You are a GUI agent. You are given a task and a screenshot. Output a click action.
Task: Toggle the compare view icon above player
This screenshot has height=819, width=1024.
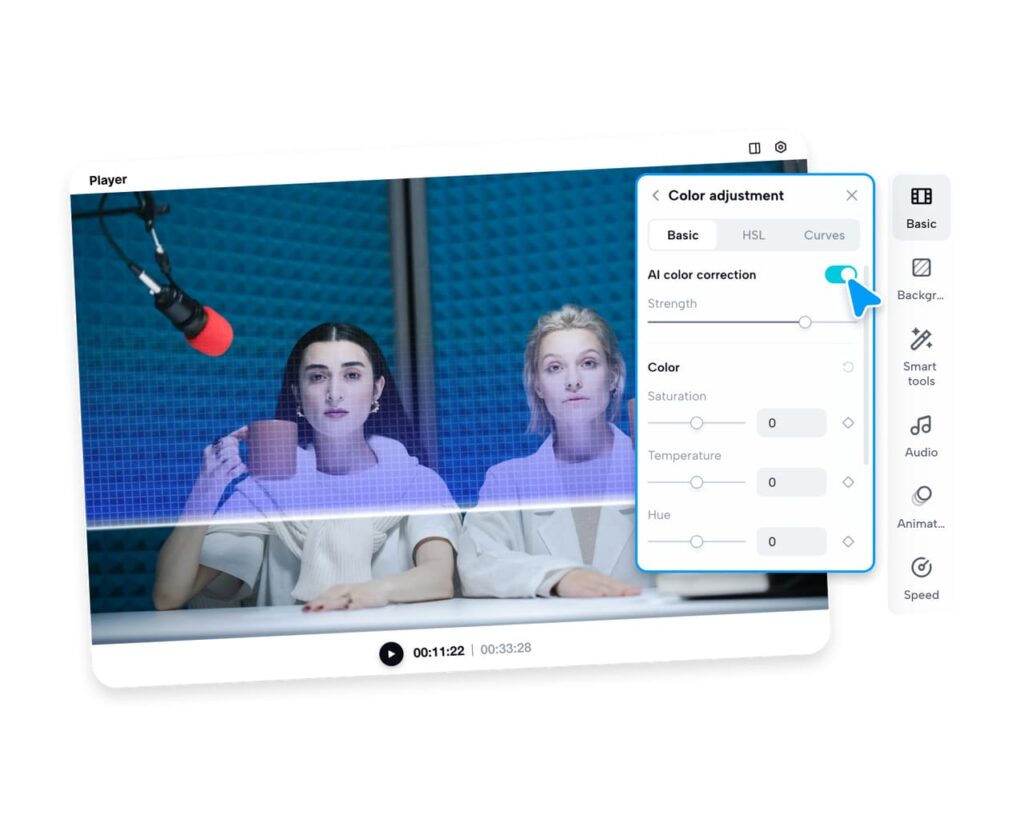tap(755, 148)
